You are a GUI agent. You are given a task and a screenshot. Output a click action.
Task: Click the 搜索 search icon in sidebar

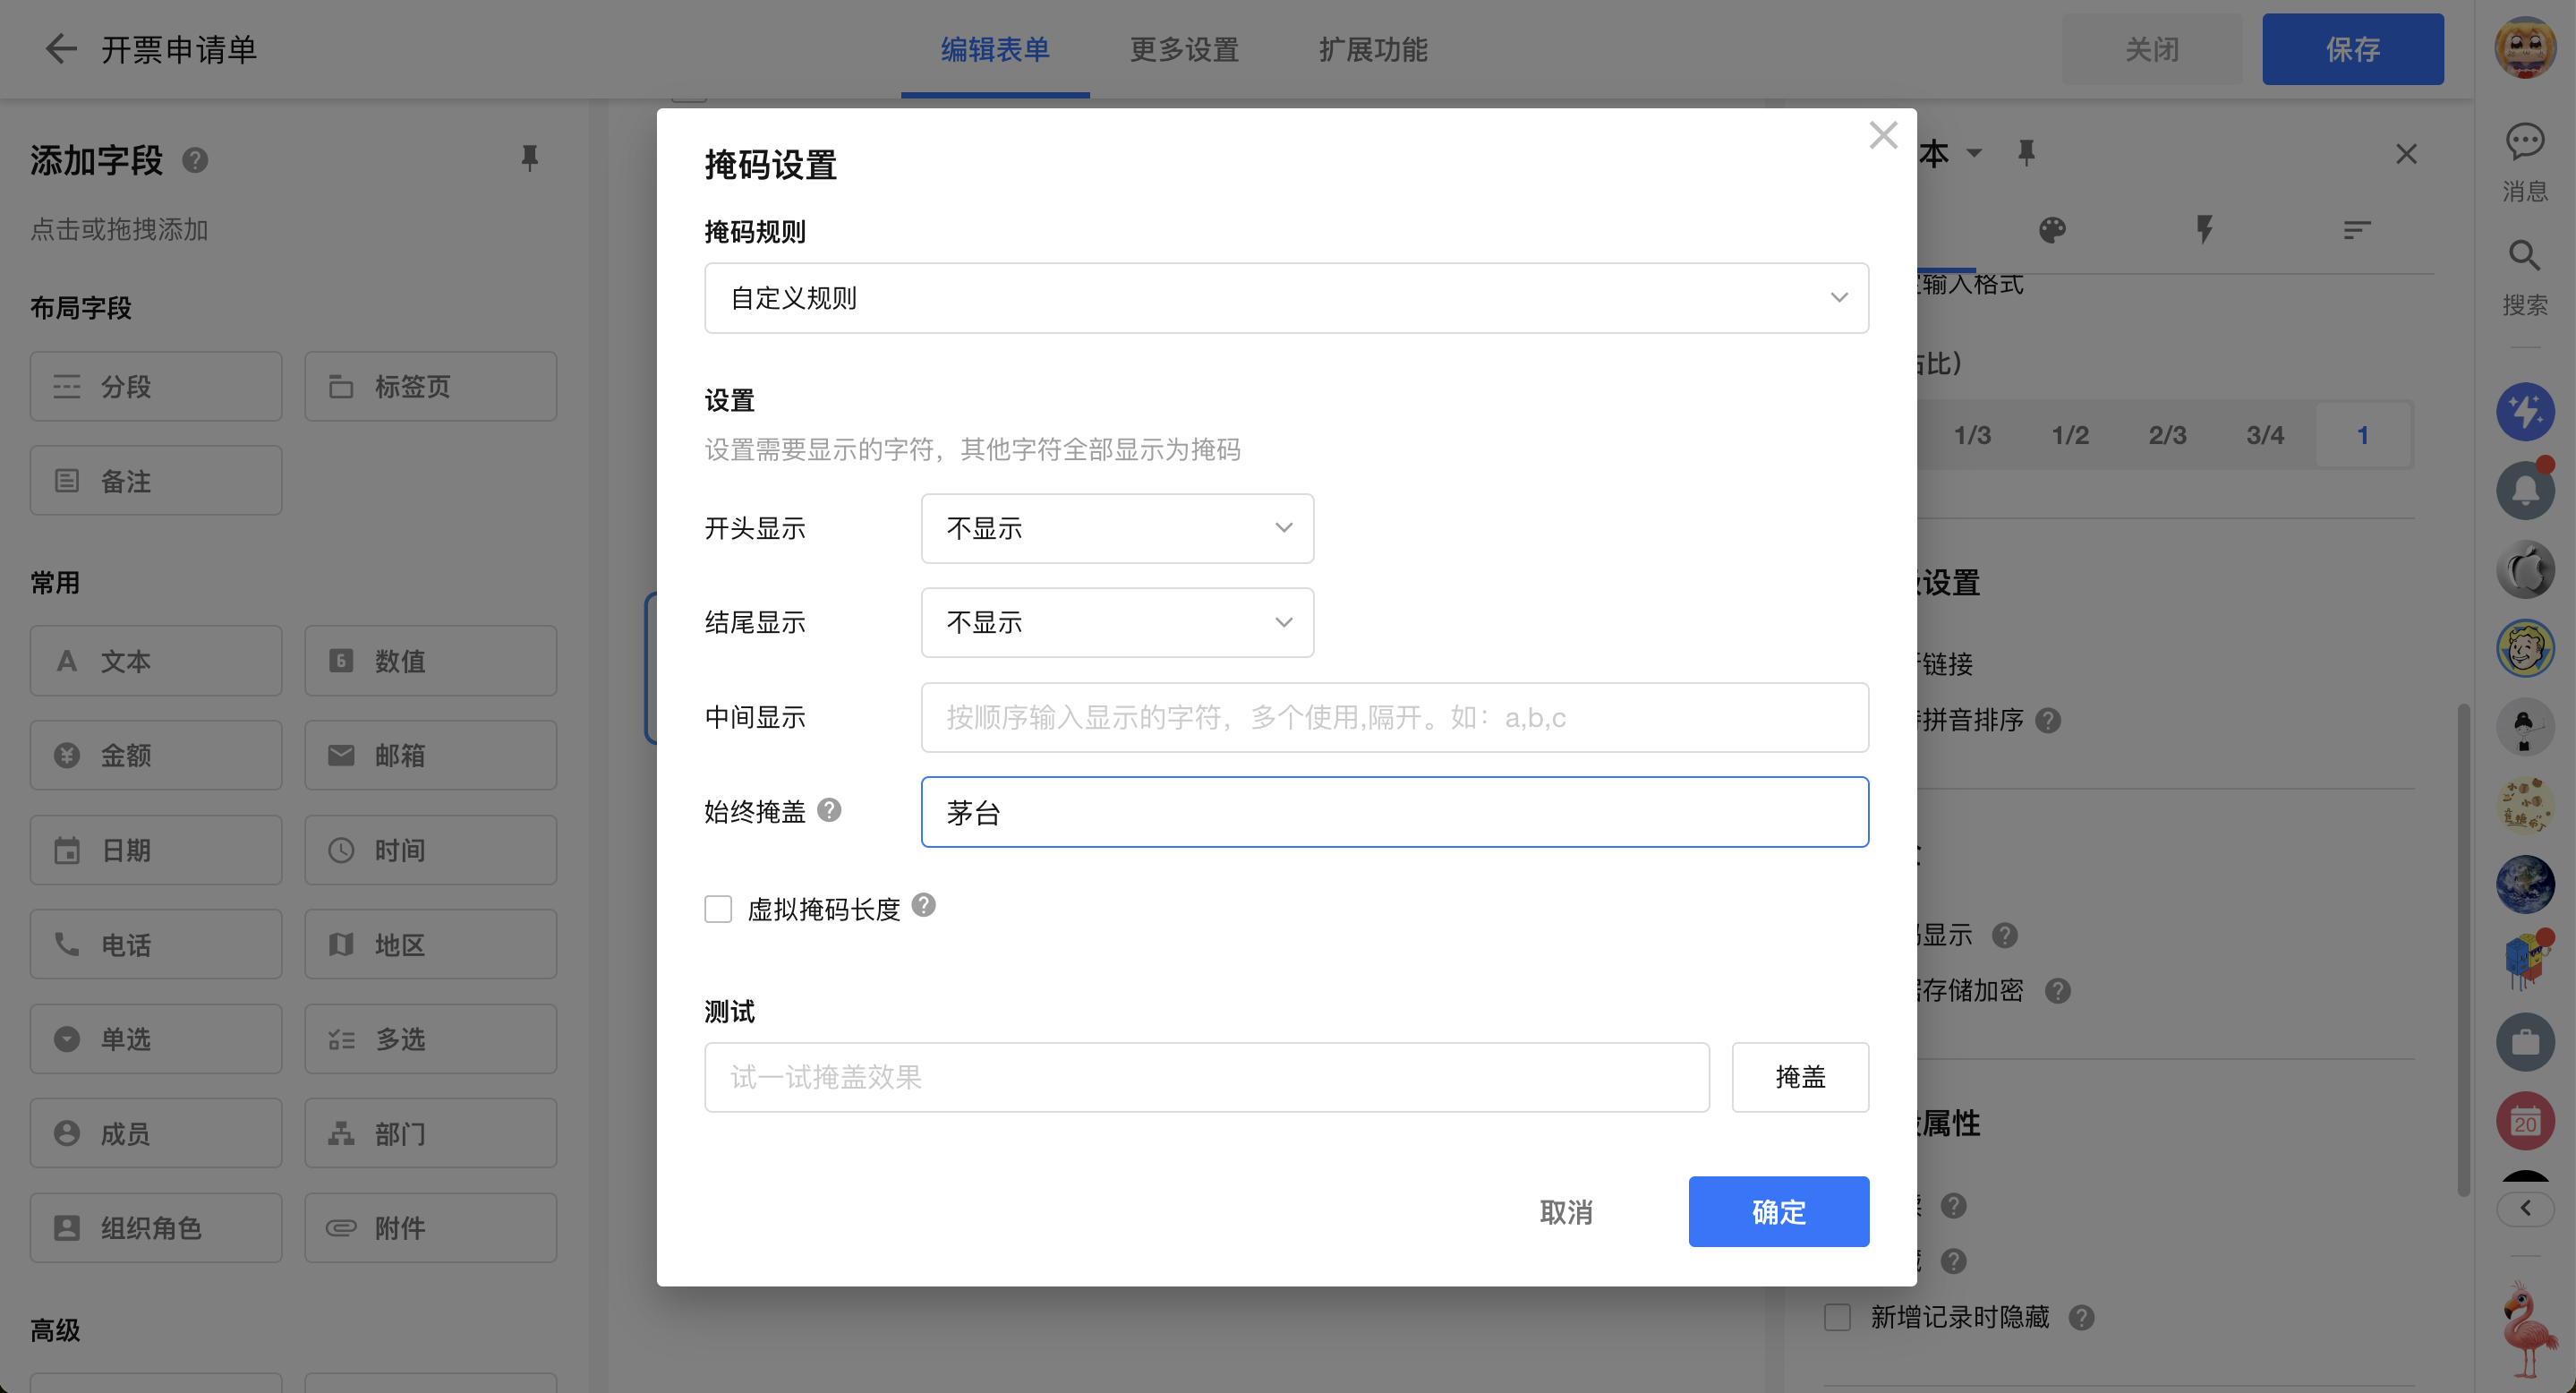click(2524, 257)
